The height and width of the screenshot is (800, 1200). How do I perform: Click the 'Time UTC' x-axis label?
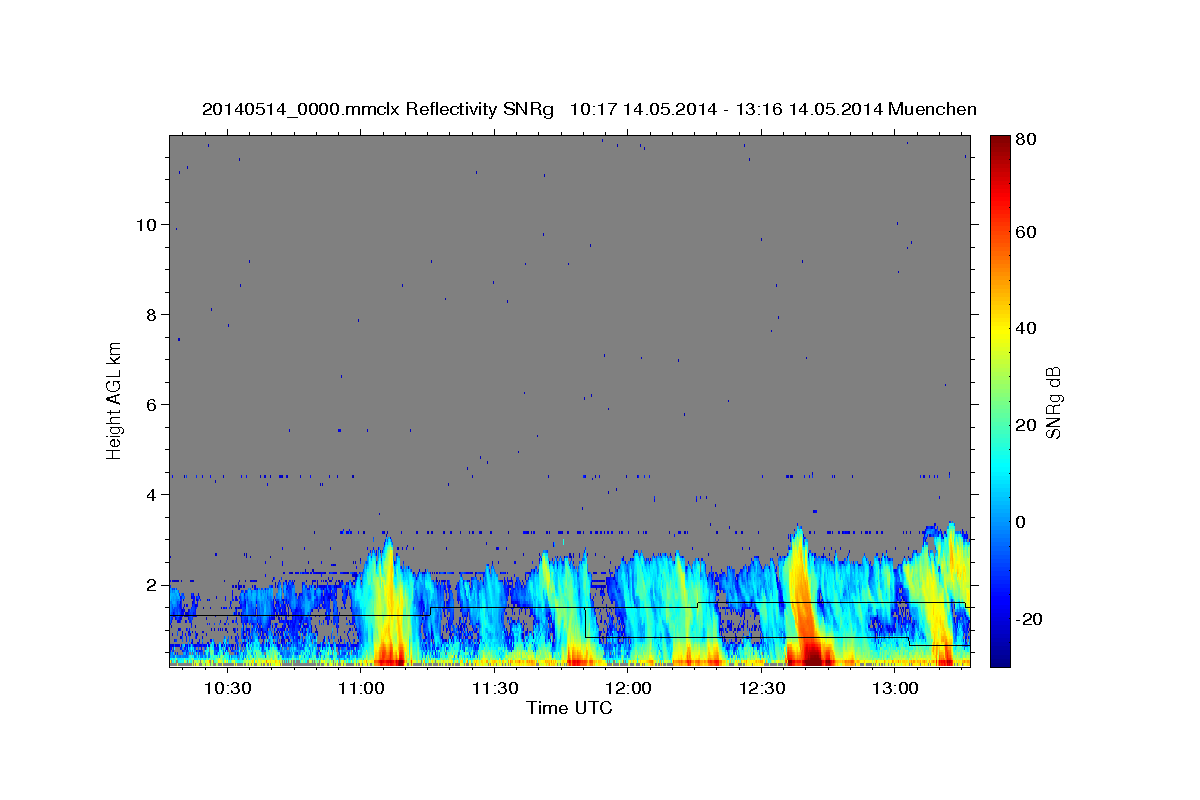pyautogui.click(x=569, y=708)
